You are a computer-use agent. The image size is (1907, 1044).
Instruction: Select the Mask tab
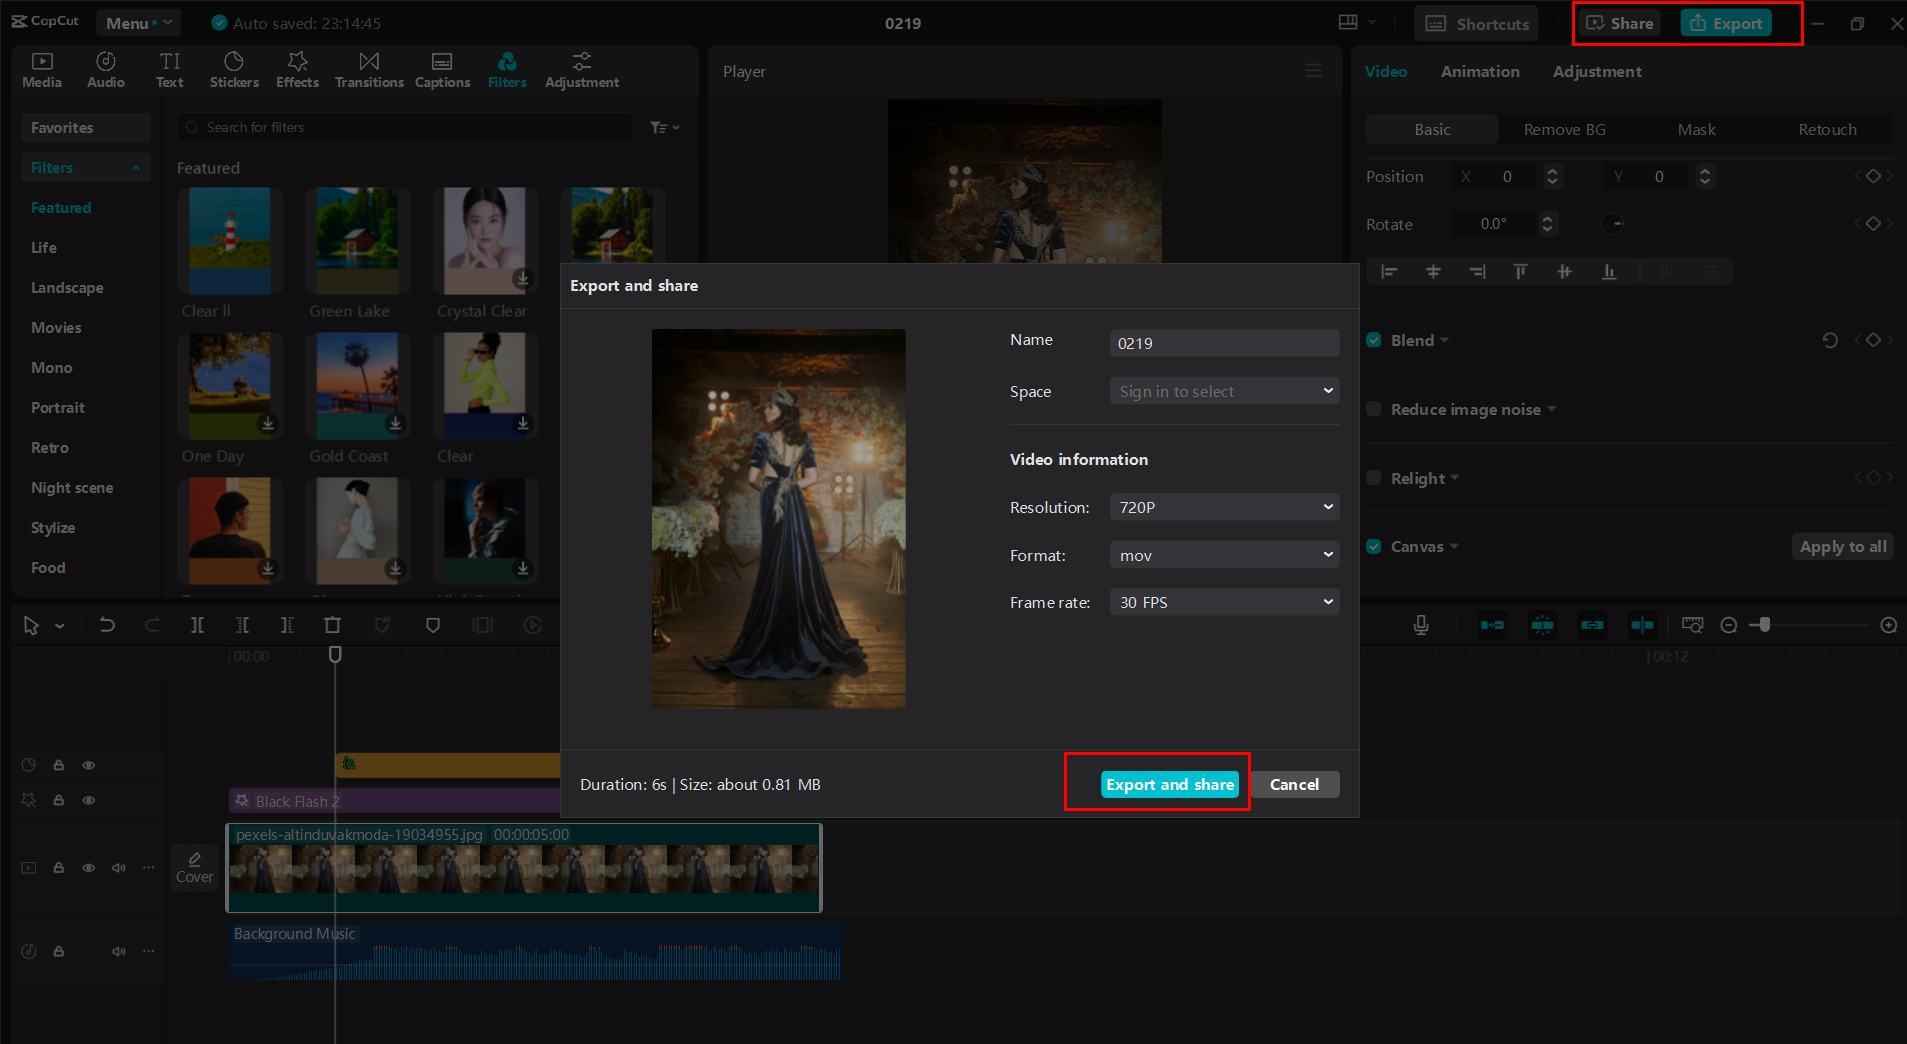coord(1696,130)
